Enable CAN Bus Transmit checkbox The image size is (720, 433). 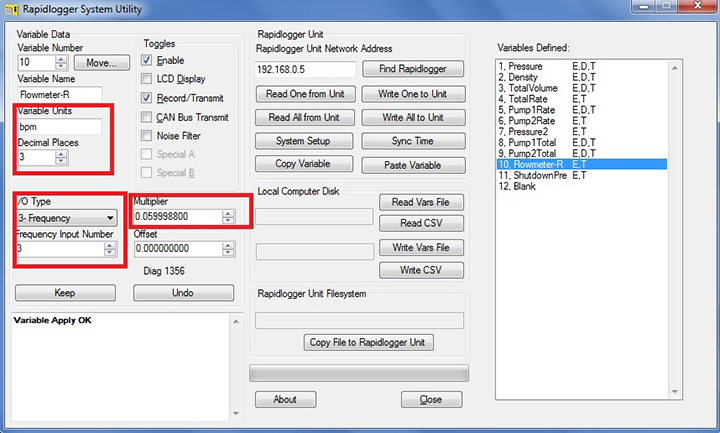(146, 117)
